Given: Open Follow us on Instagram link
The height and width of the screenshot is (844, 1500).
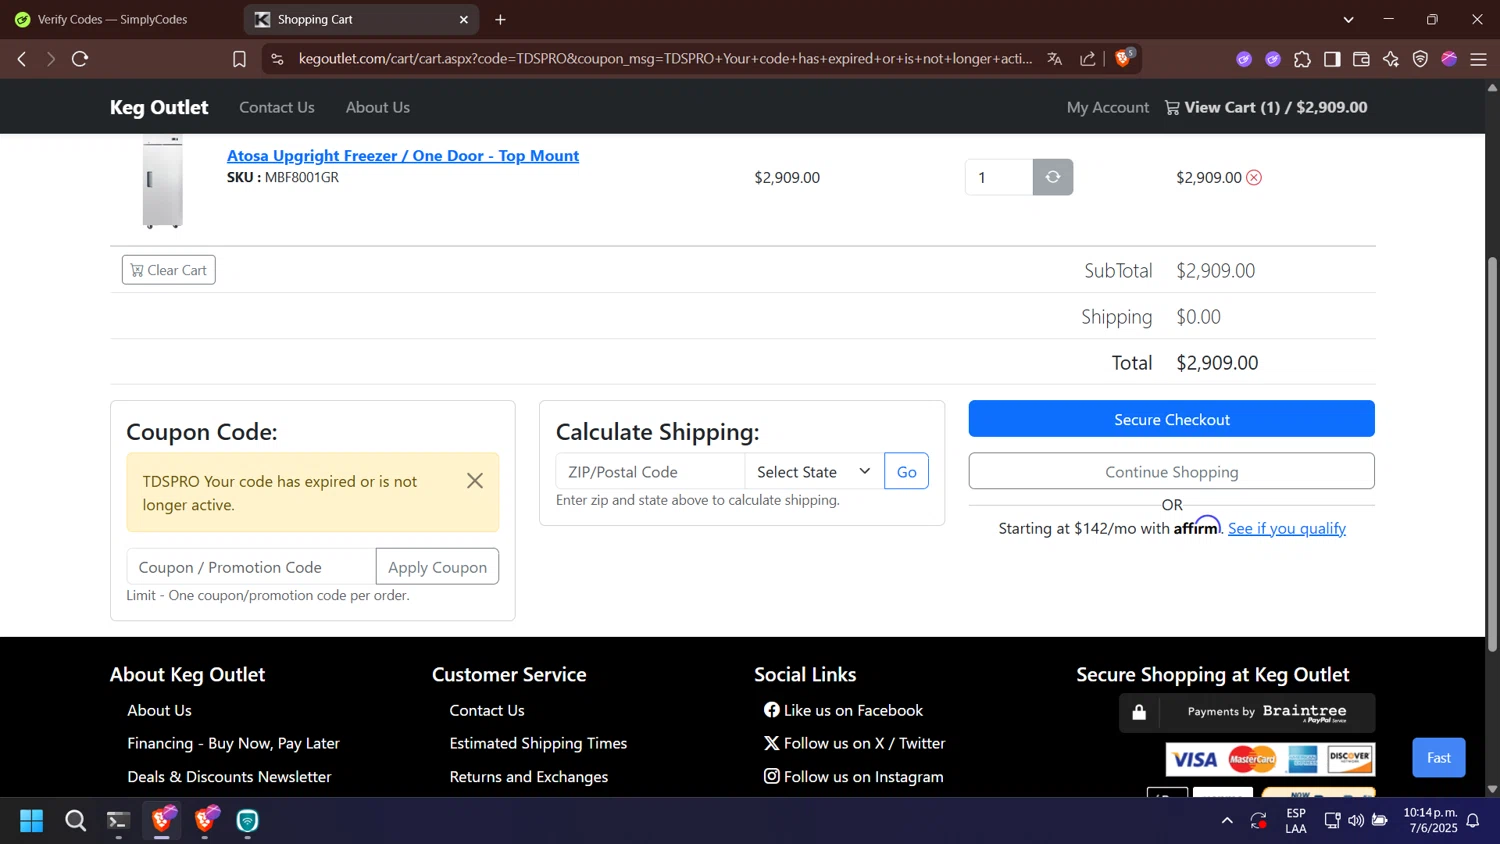Looking at the screenshot, I should point(853,776).
